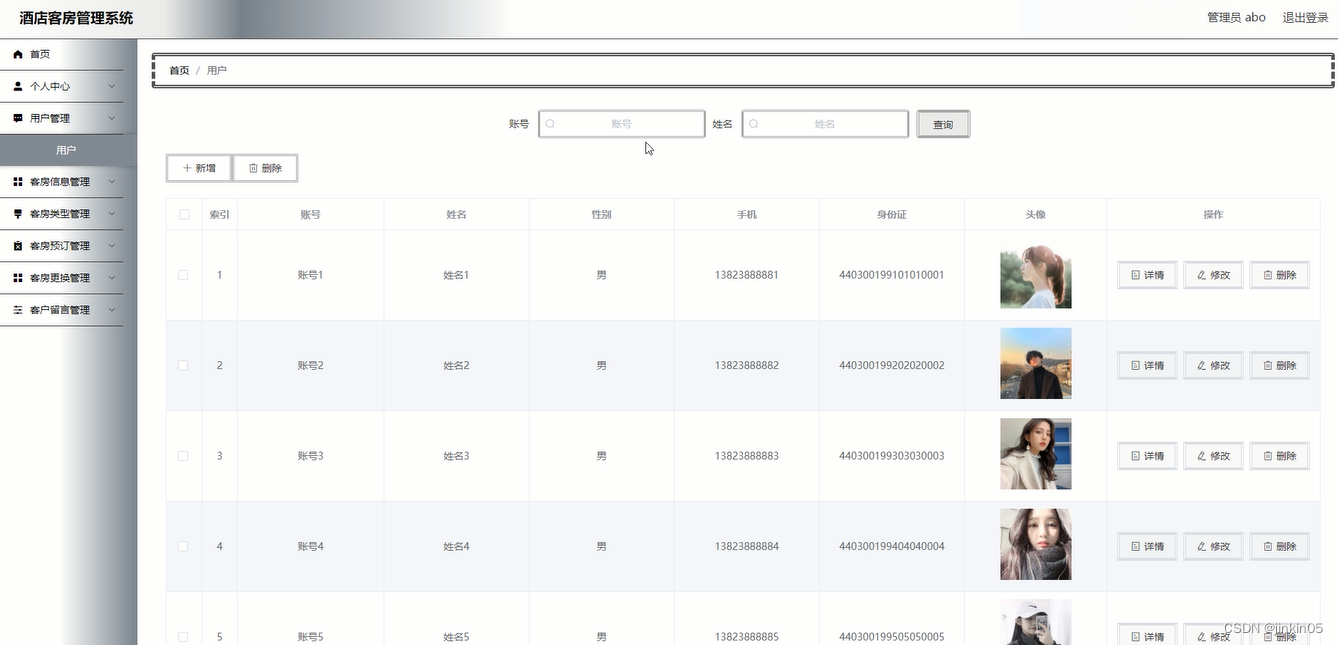1338x645 pixels.
Task: Expand 客房信息管理 using its chevron arrow
Action: pos(112,182)
